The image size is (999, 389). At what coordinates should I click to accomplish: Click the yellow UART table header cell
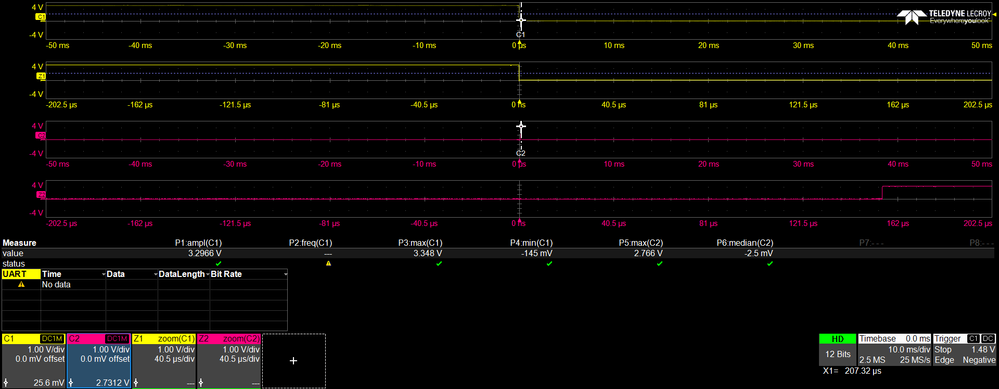click(21, 274)
